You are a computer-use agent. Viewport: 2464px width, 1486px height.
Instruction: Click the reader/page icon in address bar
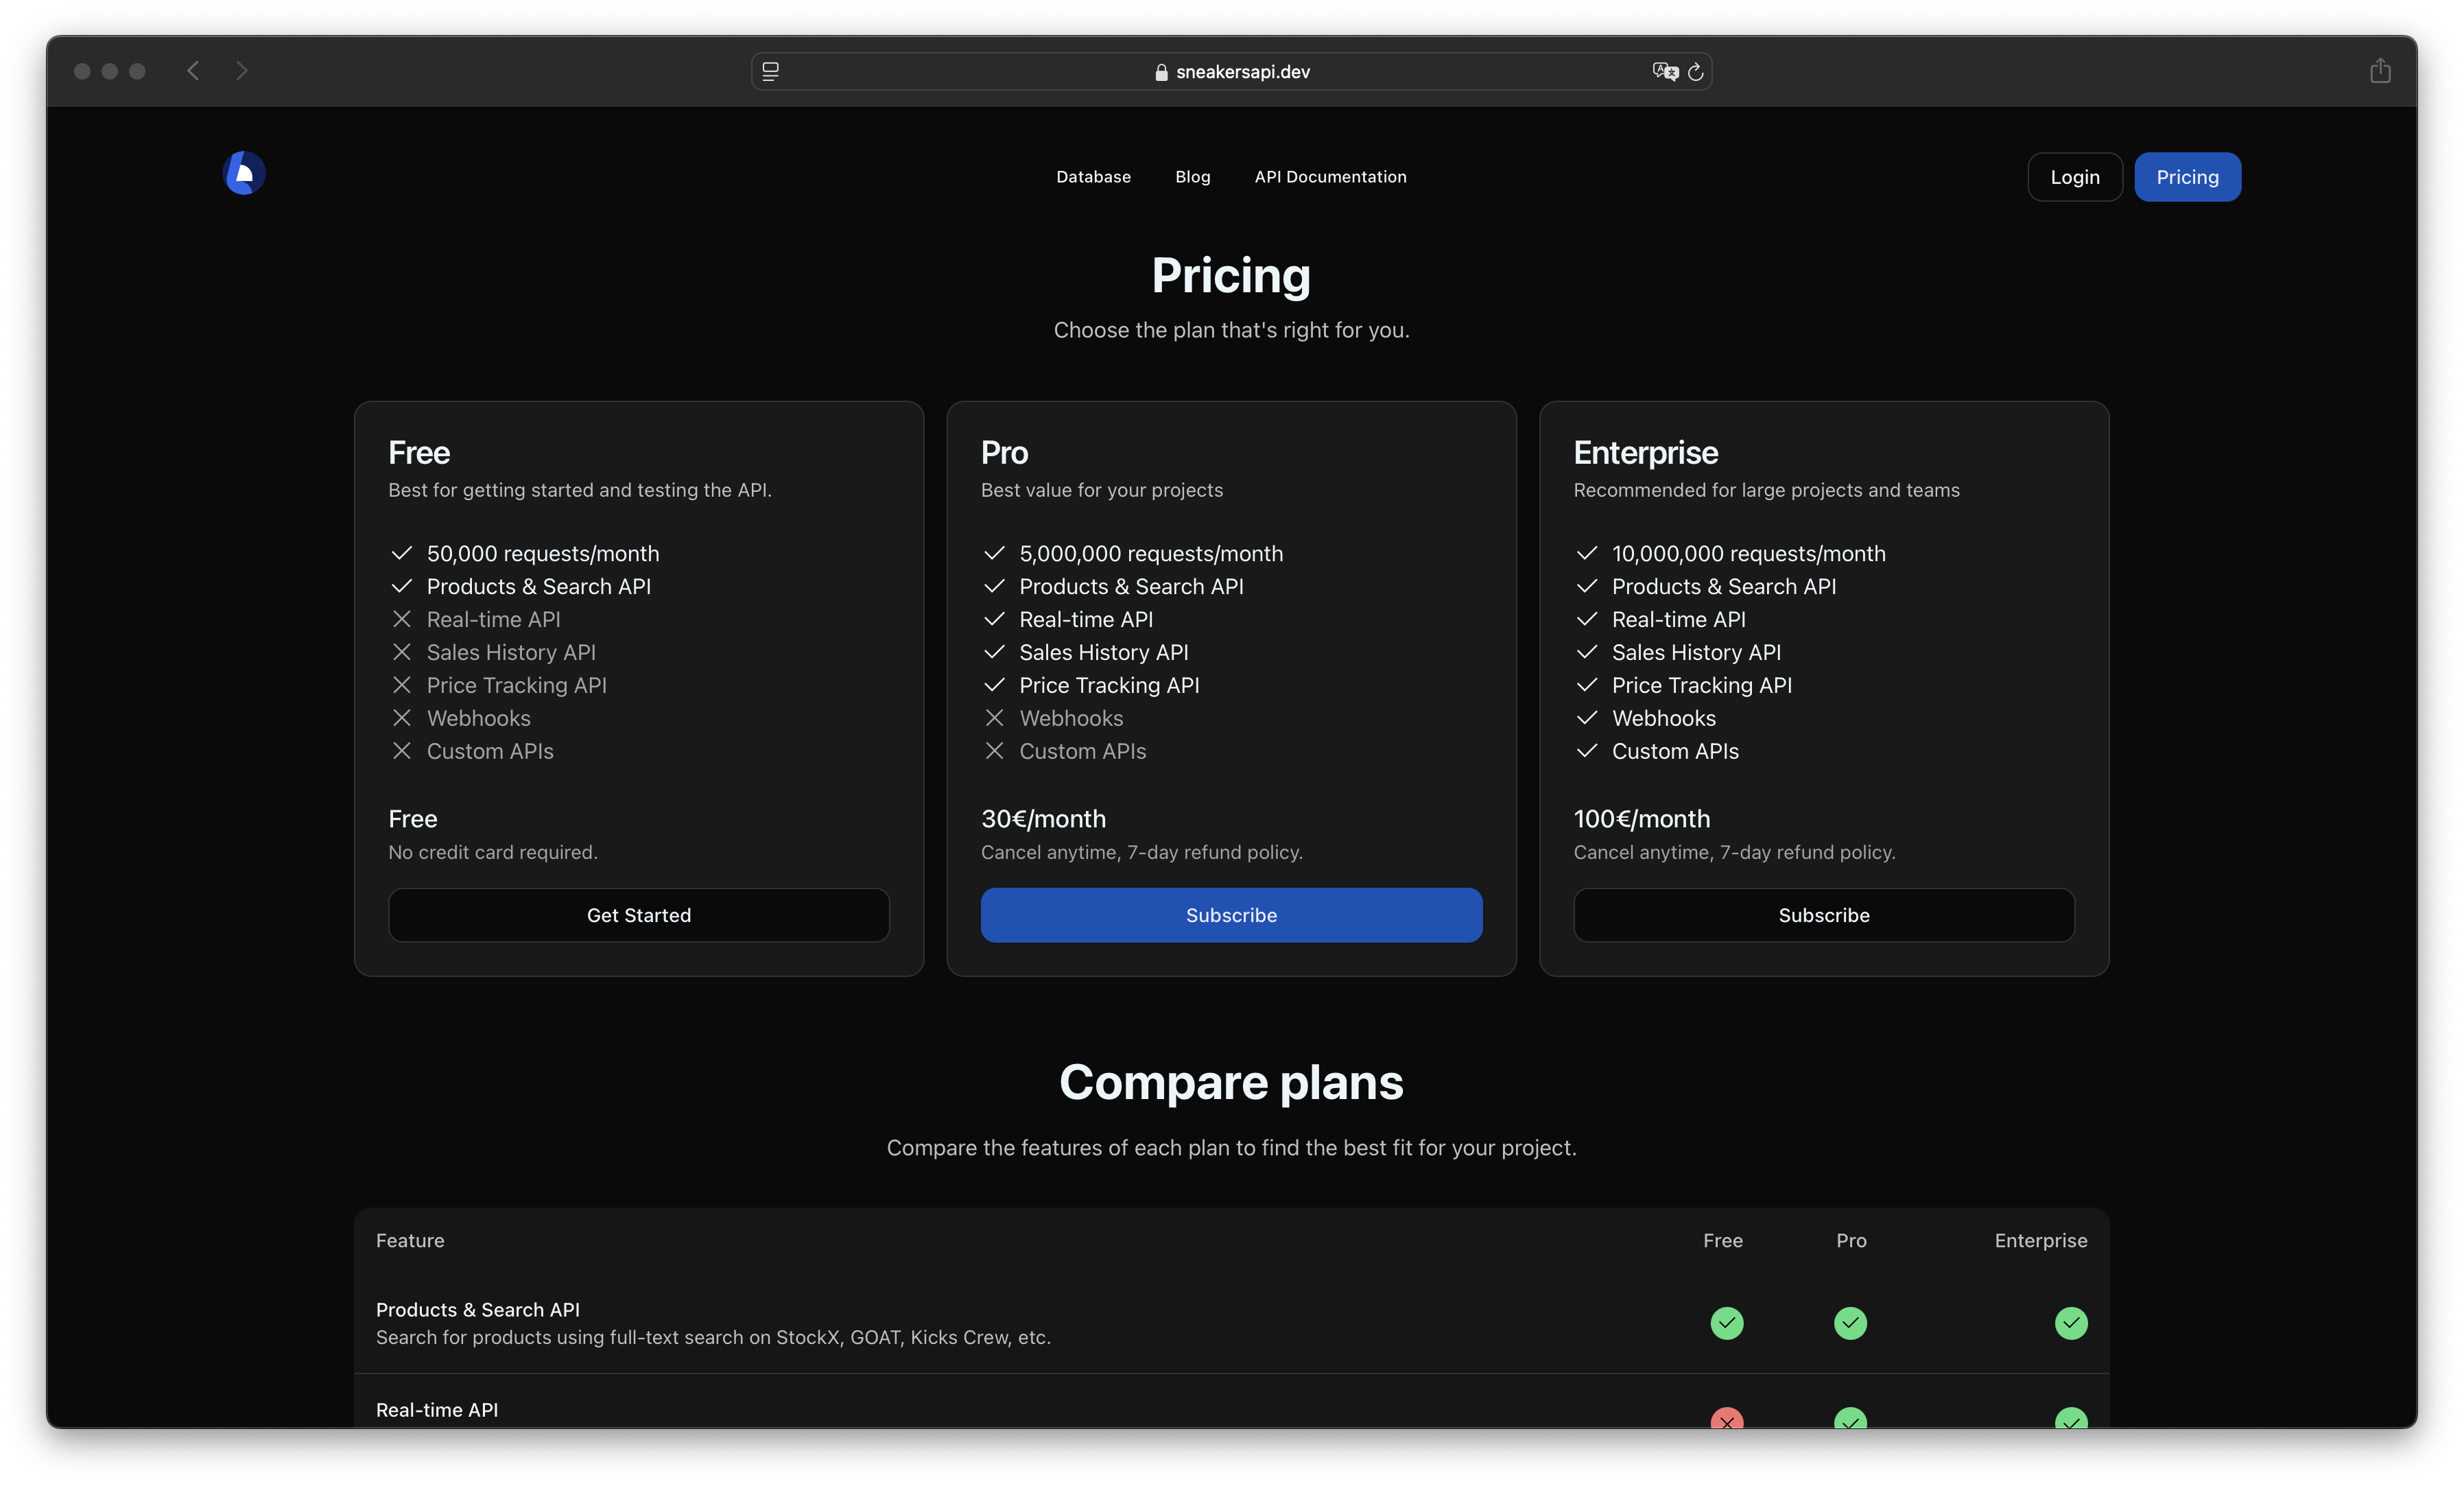coord(770,72)
